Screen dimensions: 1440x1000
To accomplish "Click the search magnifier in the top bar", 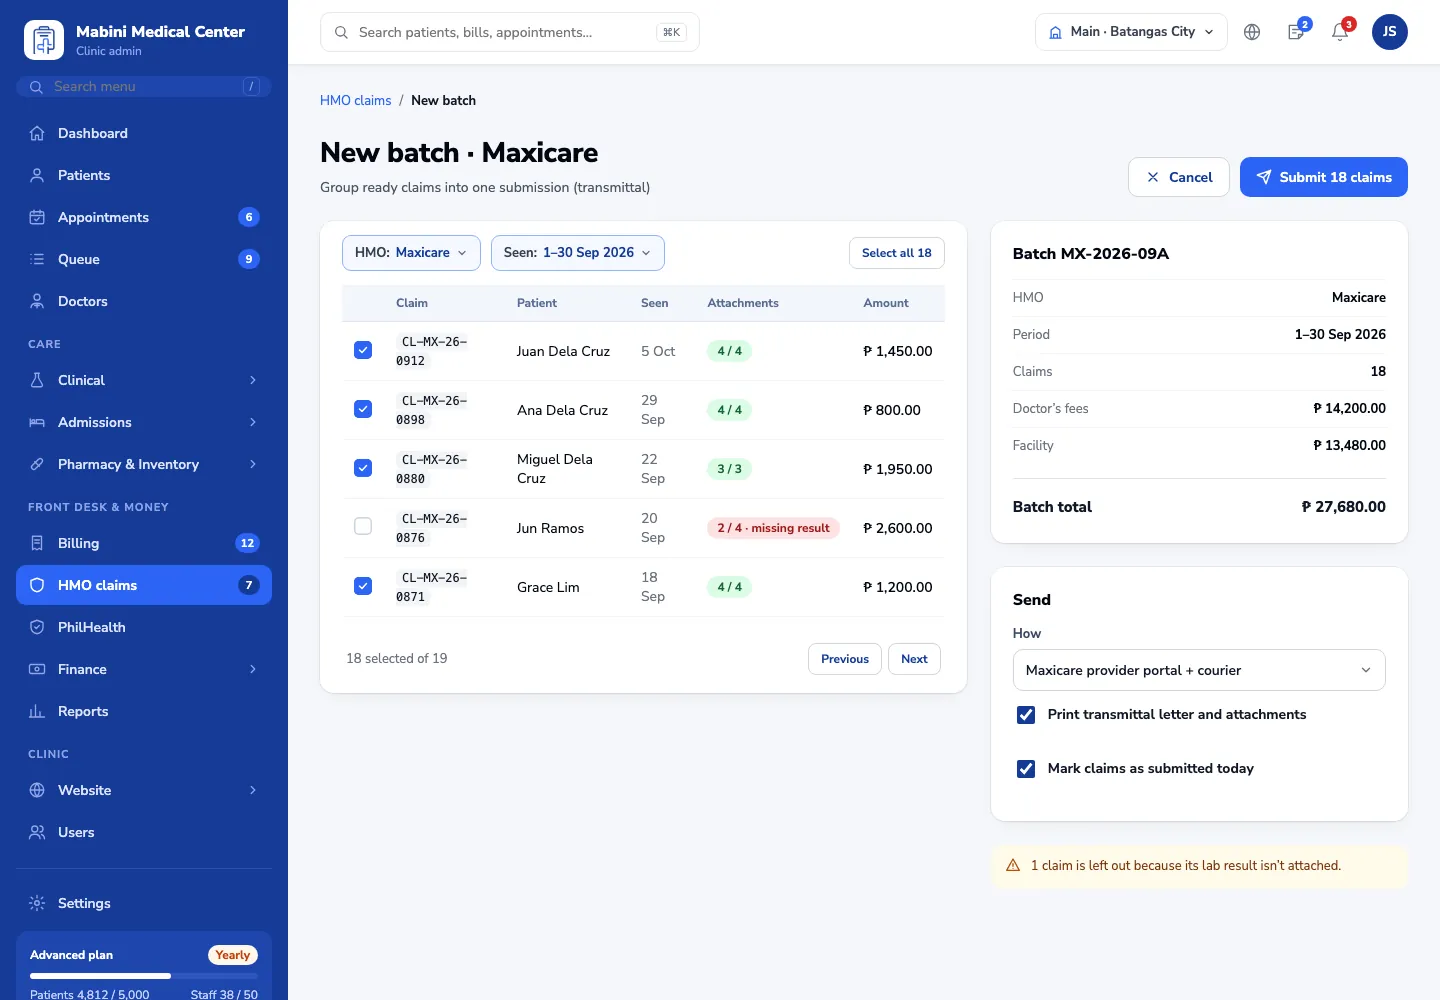I will [341, 32].
